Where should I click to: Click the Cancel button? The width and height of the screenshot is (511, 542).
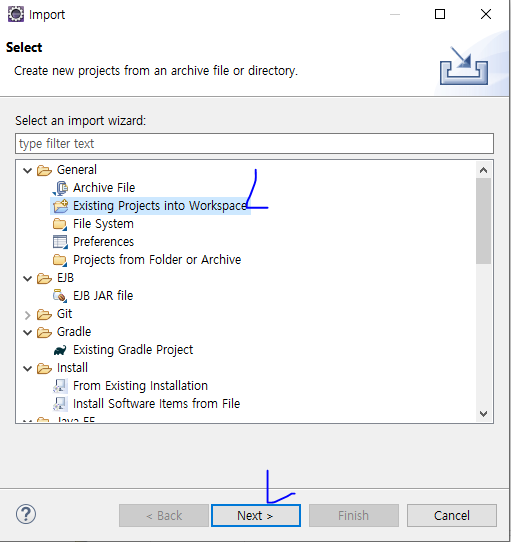pos(452,516)
